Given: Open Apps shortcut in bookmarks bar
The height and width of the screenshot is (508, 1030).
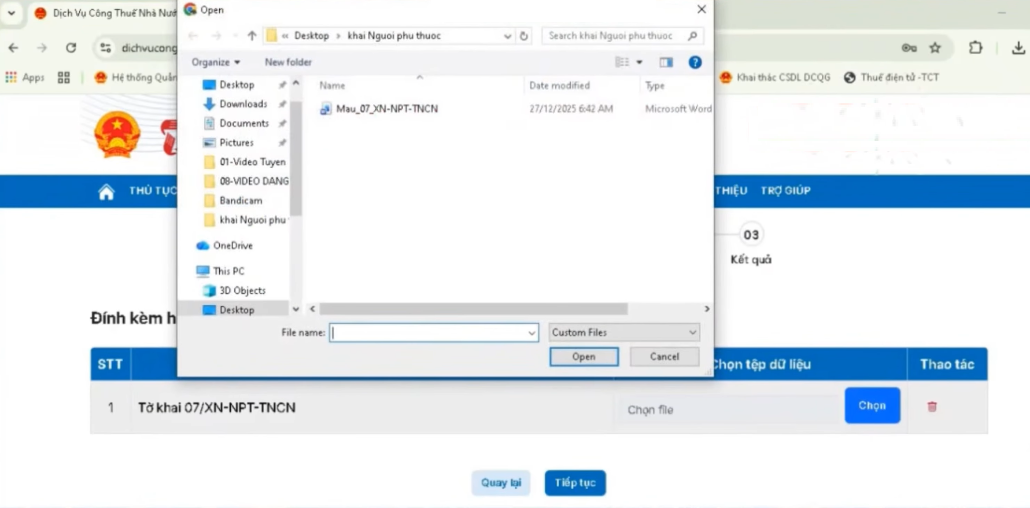Looking at the screenshot, I should (x=24, y=78).
